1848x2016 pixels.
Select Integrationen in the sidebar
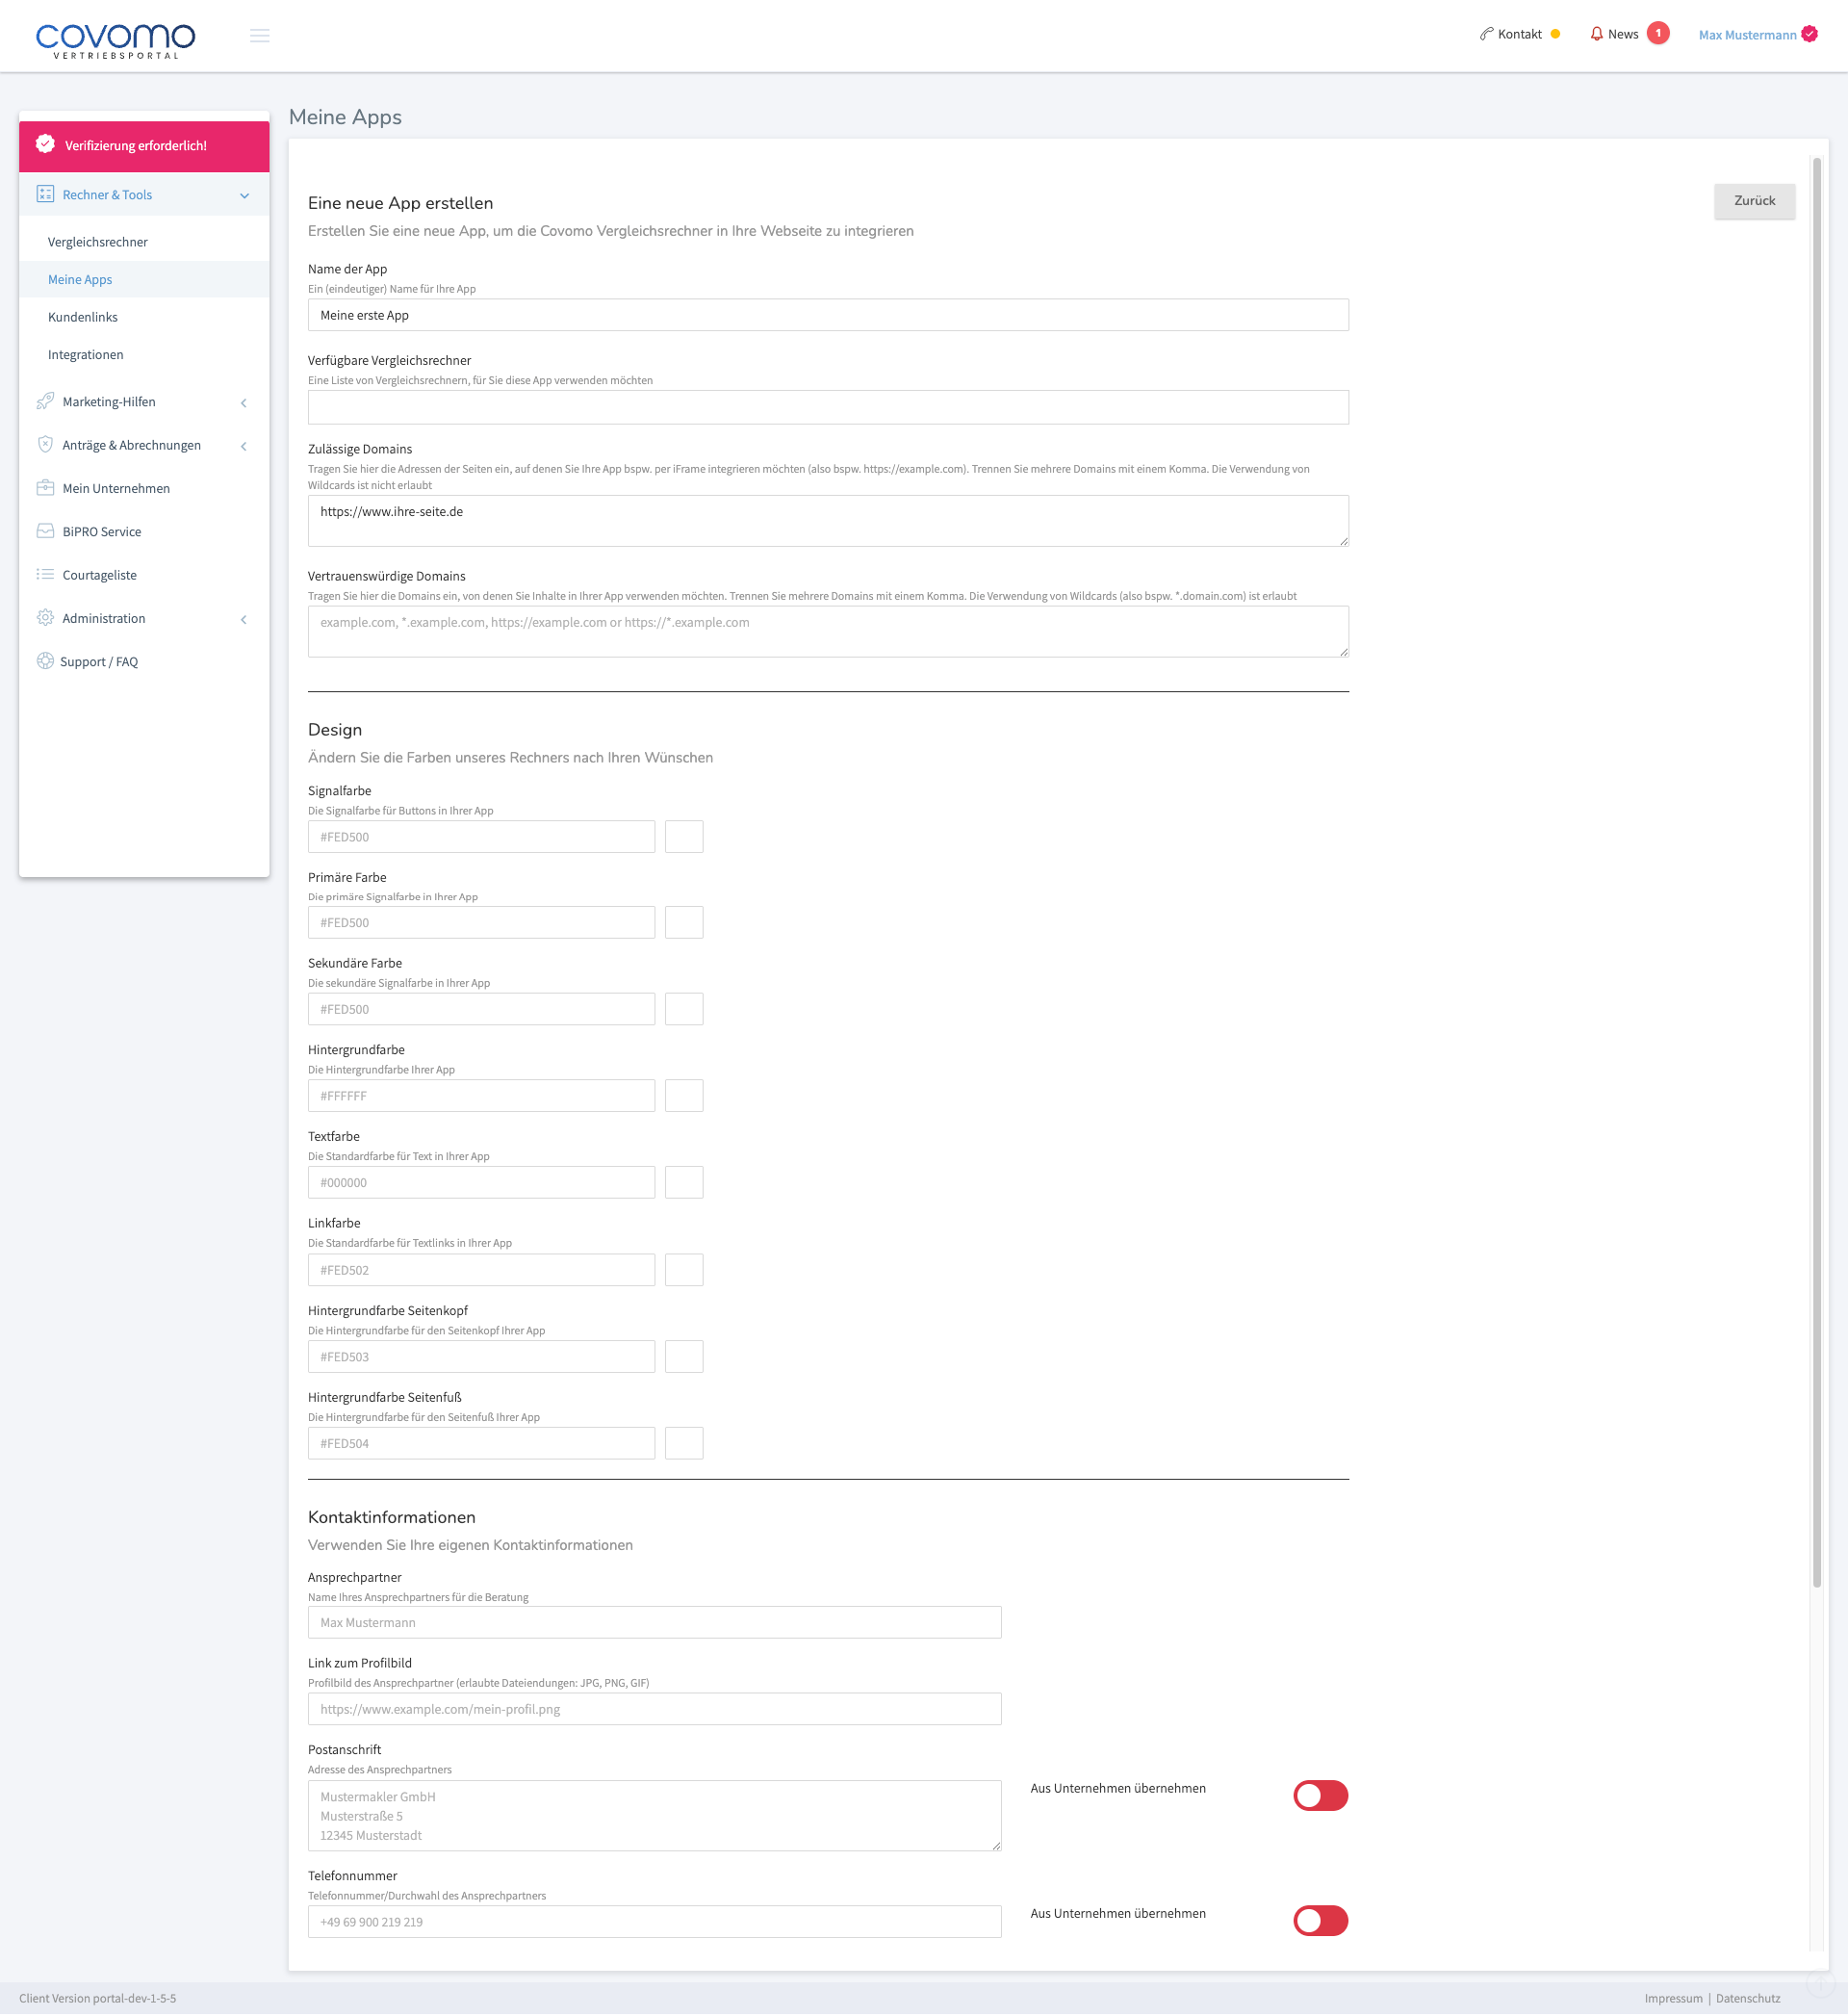point(86,355)
